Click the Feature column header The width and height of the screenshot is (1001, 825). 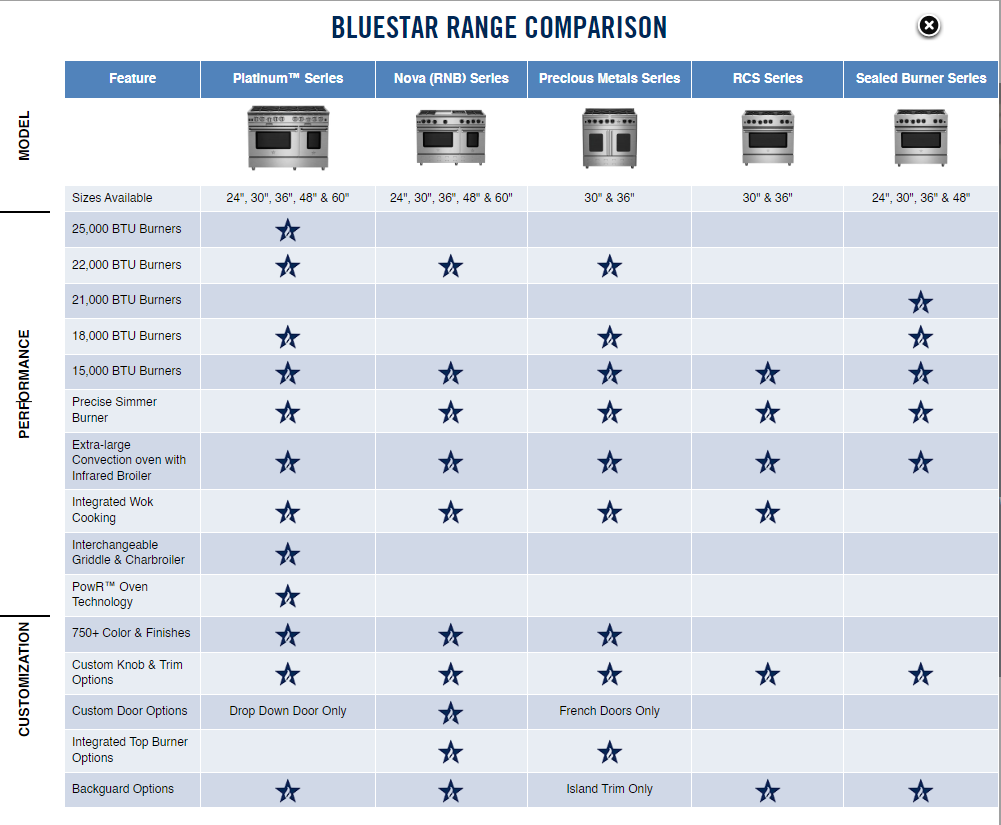[x=133, y=79]
